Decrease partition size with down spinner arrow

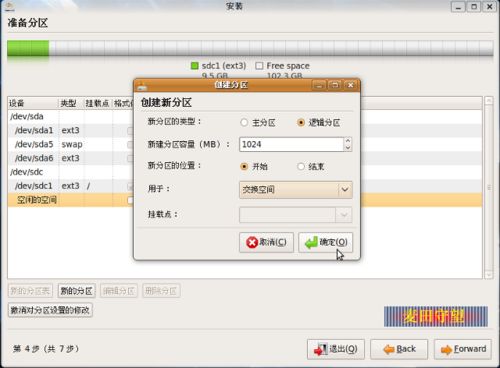click(x=348, y=148)
